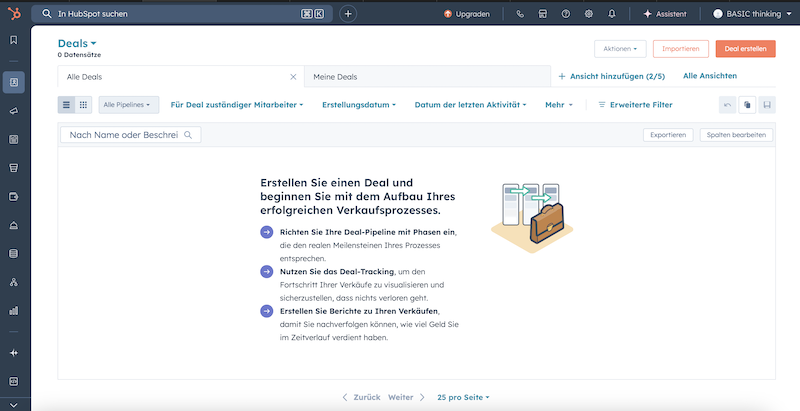Open the CRM contacts sidebar icon
Image resolution: width=800 pixels, height=411 pixels.
(x=14, y=82)
